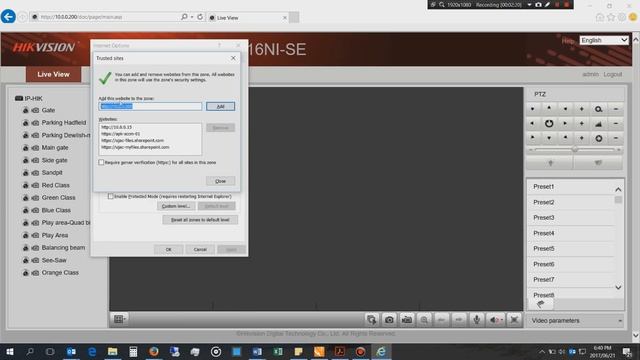Screen dimensions: 640x360
Task: Click Close button in Trusted sites dialog
Action: (x=220, y=181)
